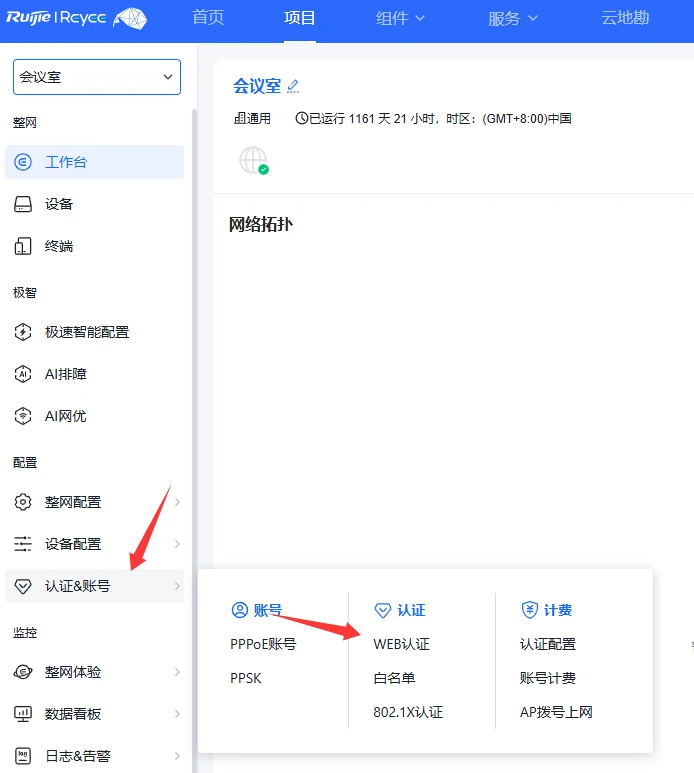Expand 日志&告警 submenu

pos(94,756)
